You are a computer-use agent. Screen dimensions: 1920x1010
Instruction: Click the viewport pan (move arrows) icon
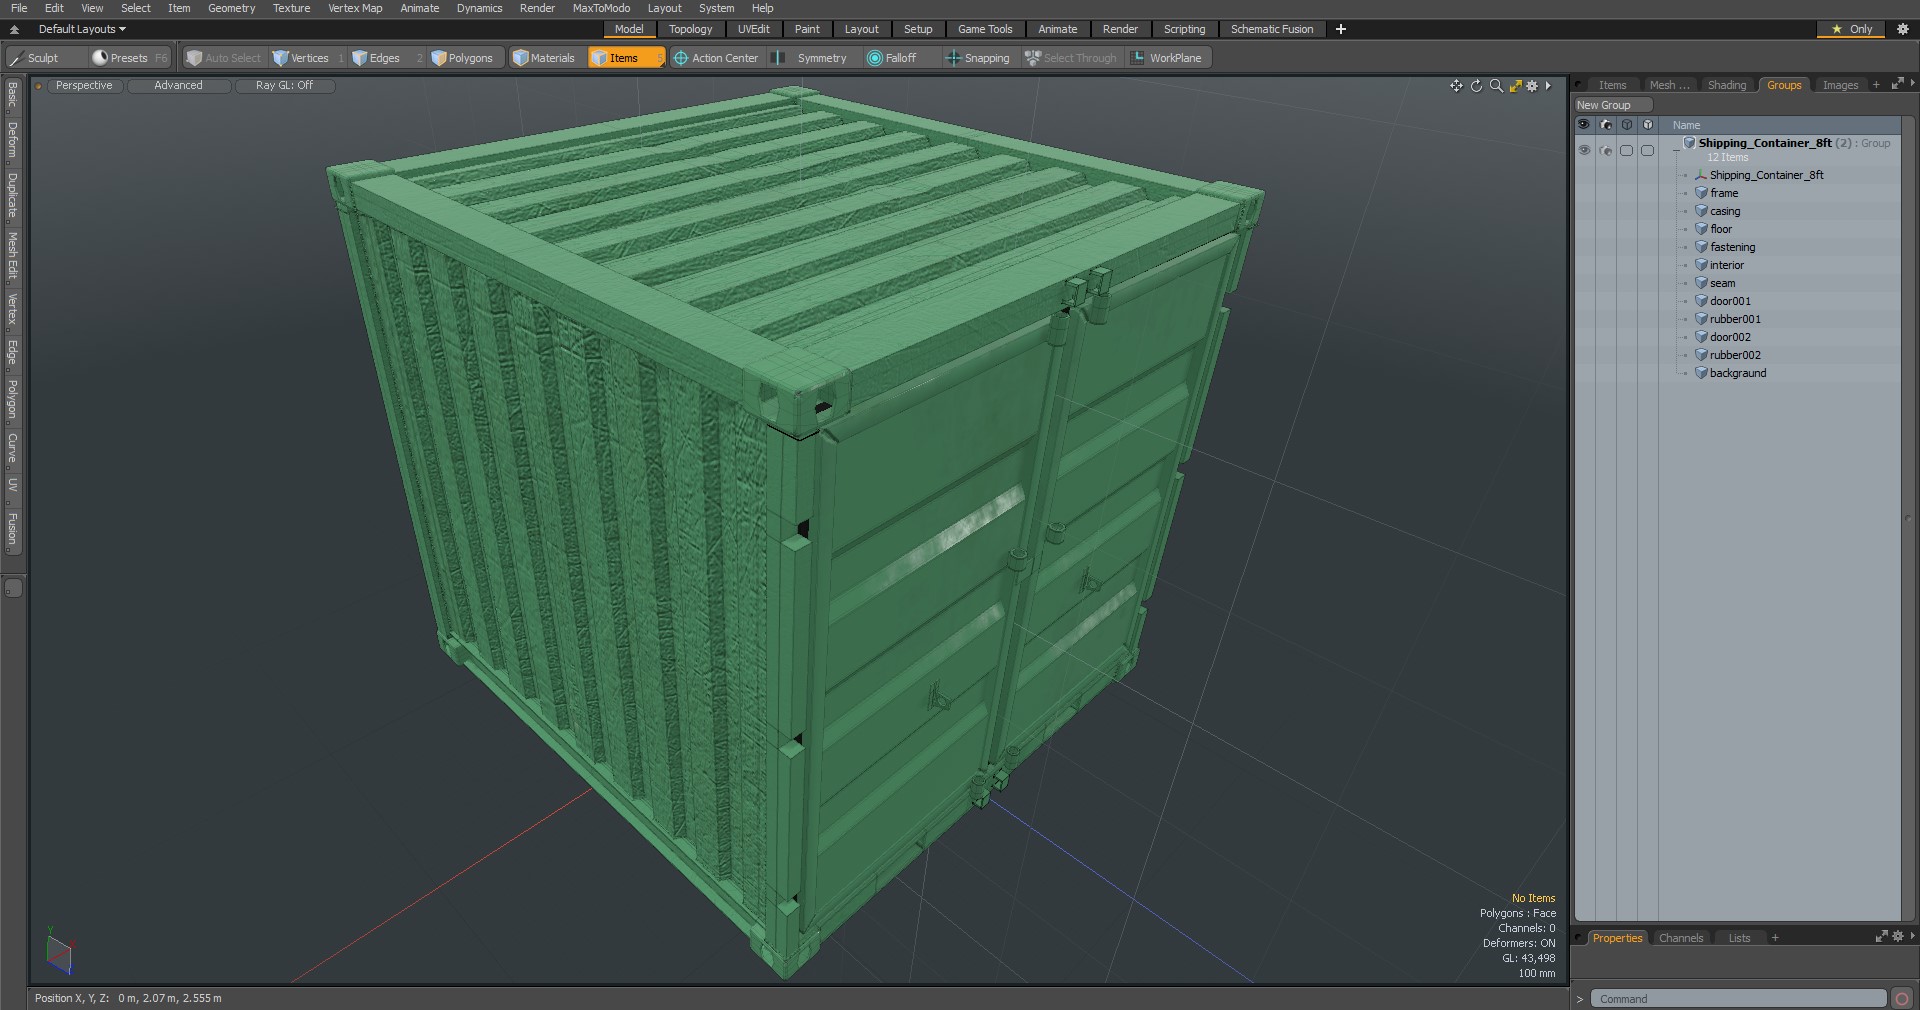pyautogui.click(x=1456, y=86)
